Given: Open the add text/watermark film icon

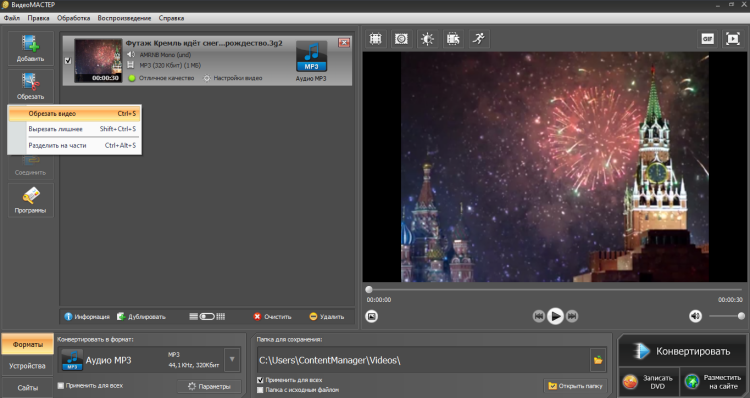Looking at the screenshot, I should (x=453, y=39).
